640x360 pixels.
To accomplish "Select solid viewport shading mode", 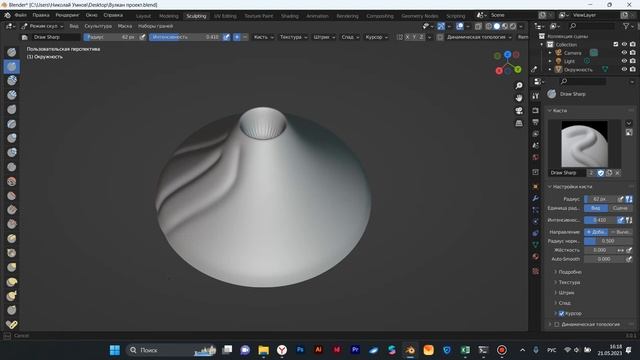I will pyautogui.click(x=497, y=26).
